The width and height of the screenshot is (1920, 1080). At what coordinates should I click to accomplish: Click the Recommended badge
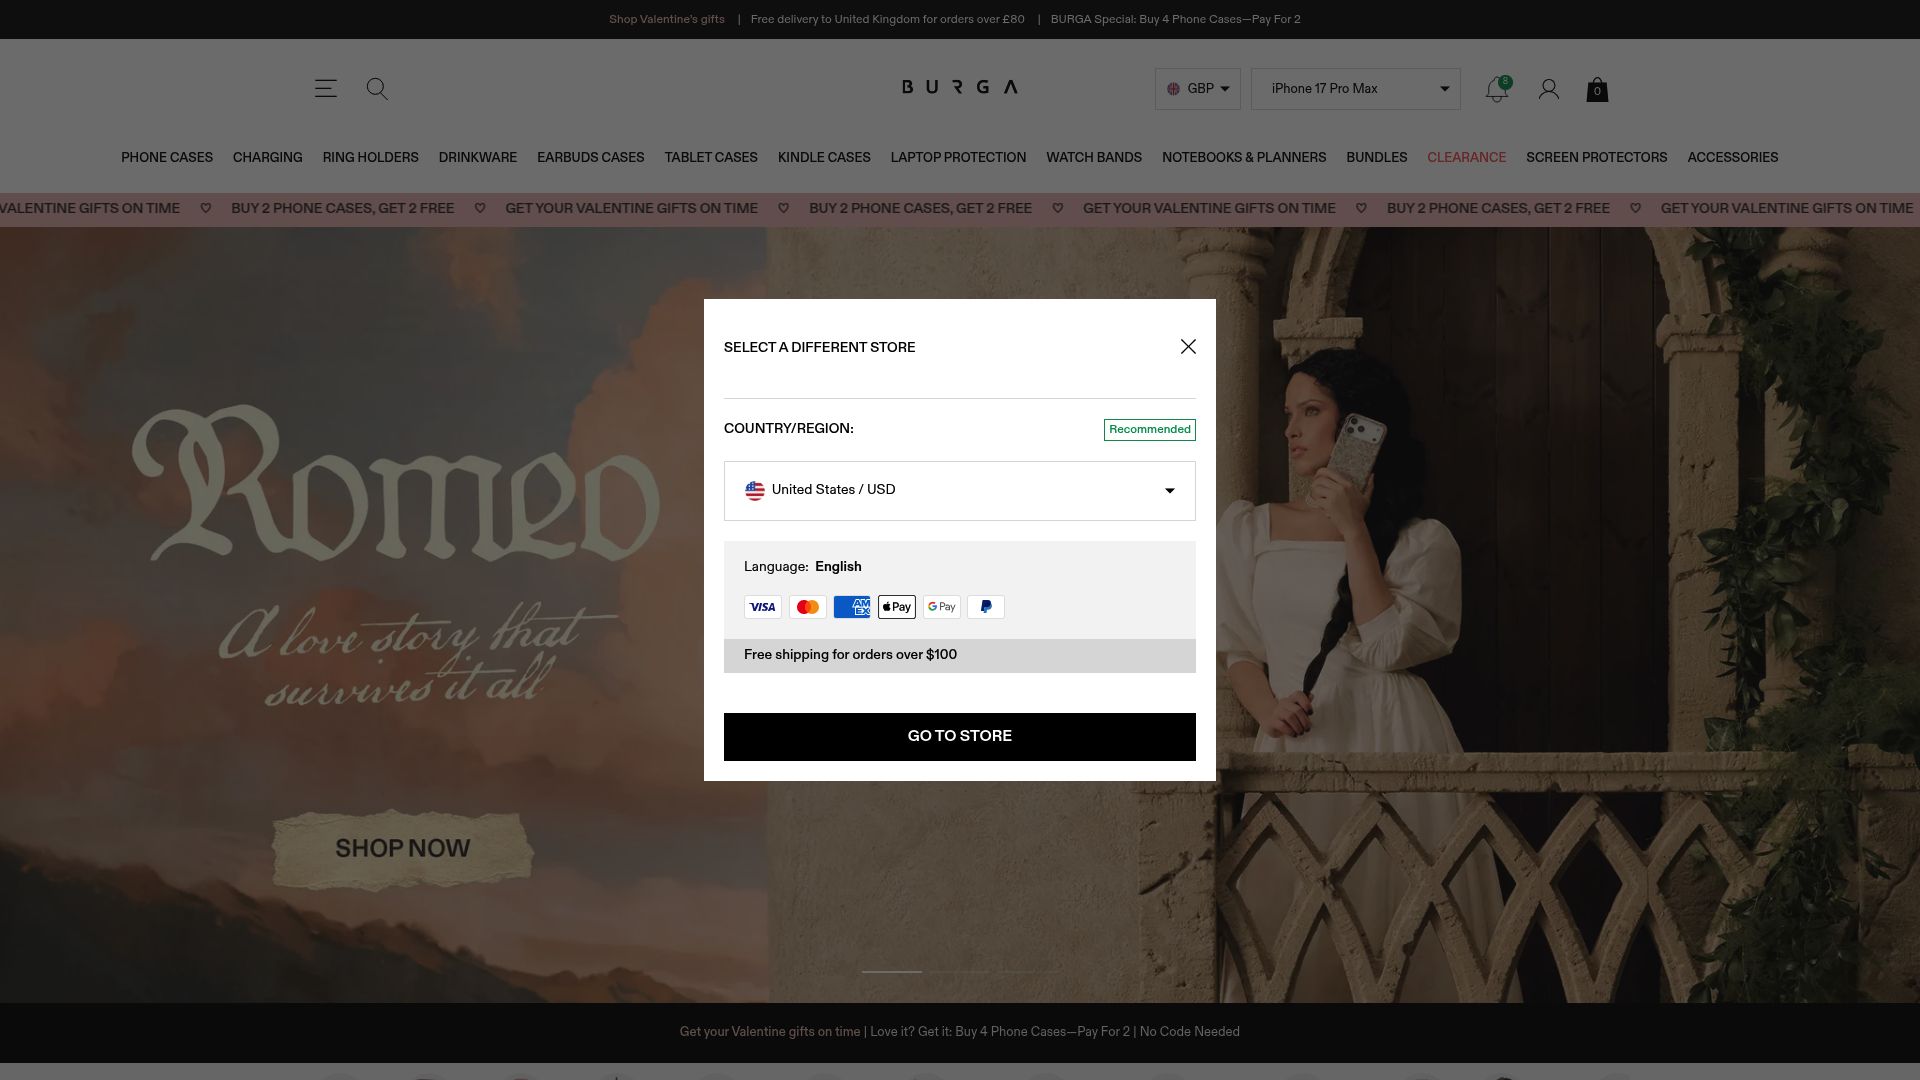(x=1150, y=430)
